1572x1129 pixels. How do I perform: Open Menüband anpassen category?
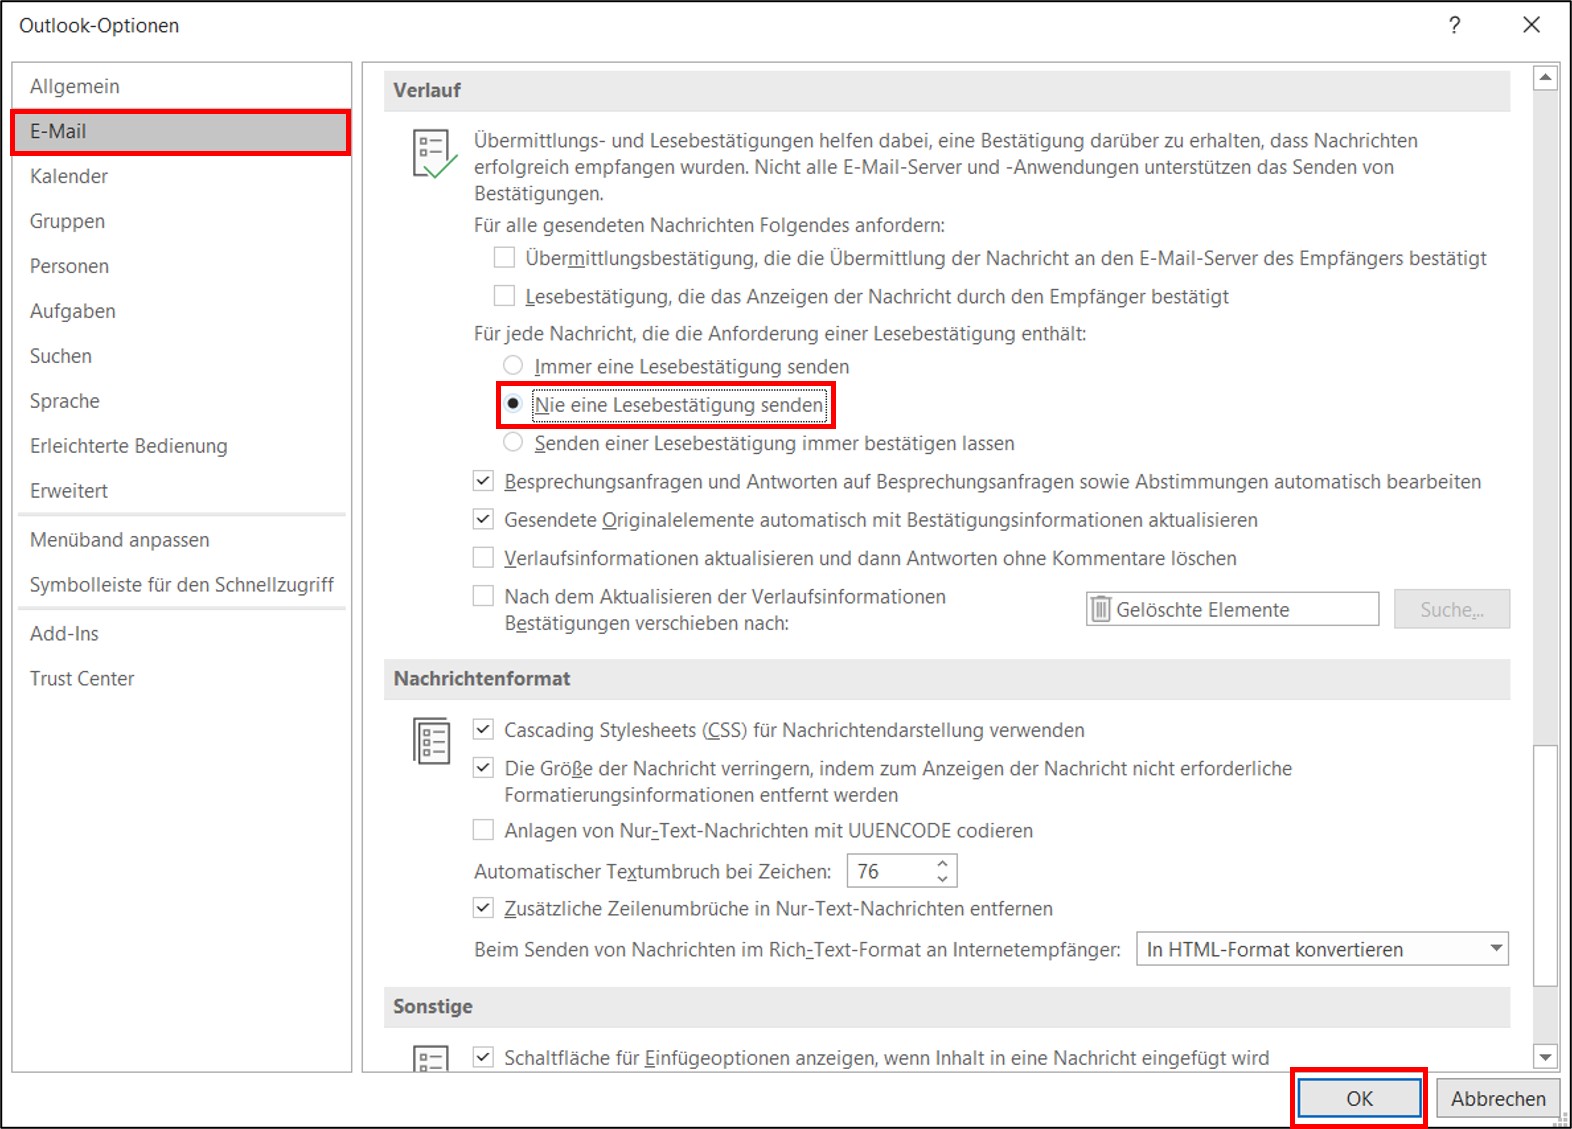(181, 540)
